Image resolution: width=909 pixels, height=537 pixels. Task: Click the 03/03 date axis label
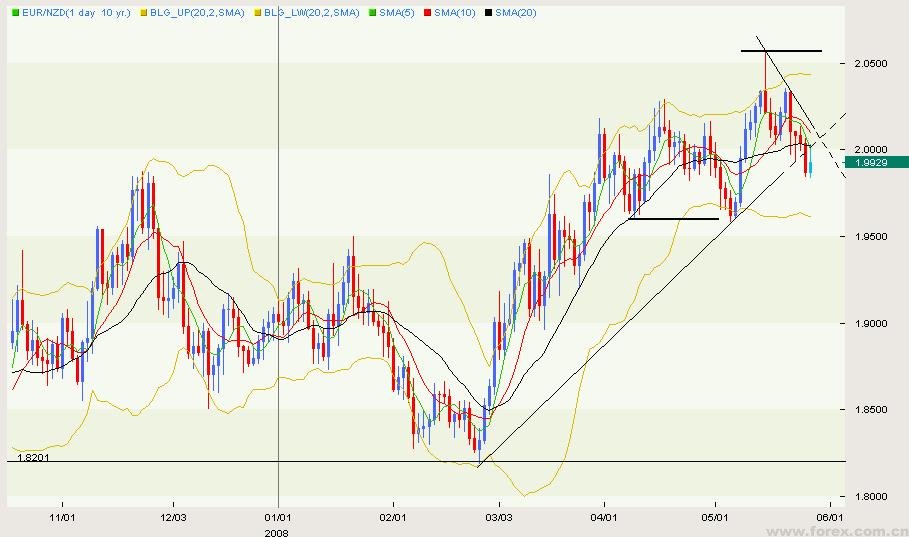pyautogui.click(x=499, y=516)
